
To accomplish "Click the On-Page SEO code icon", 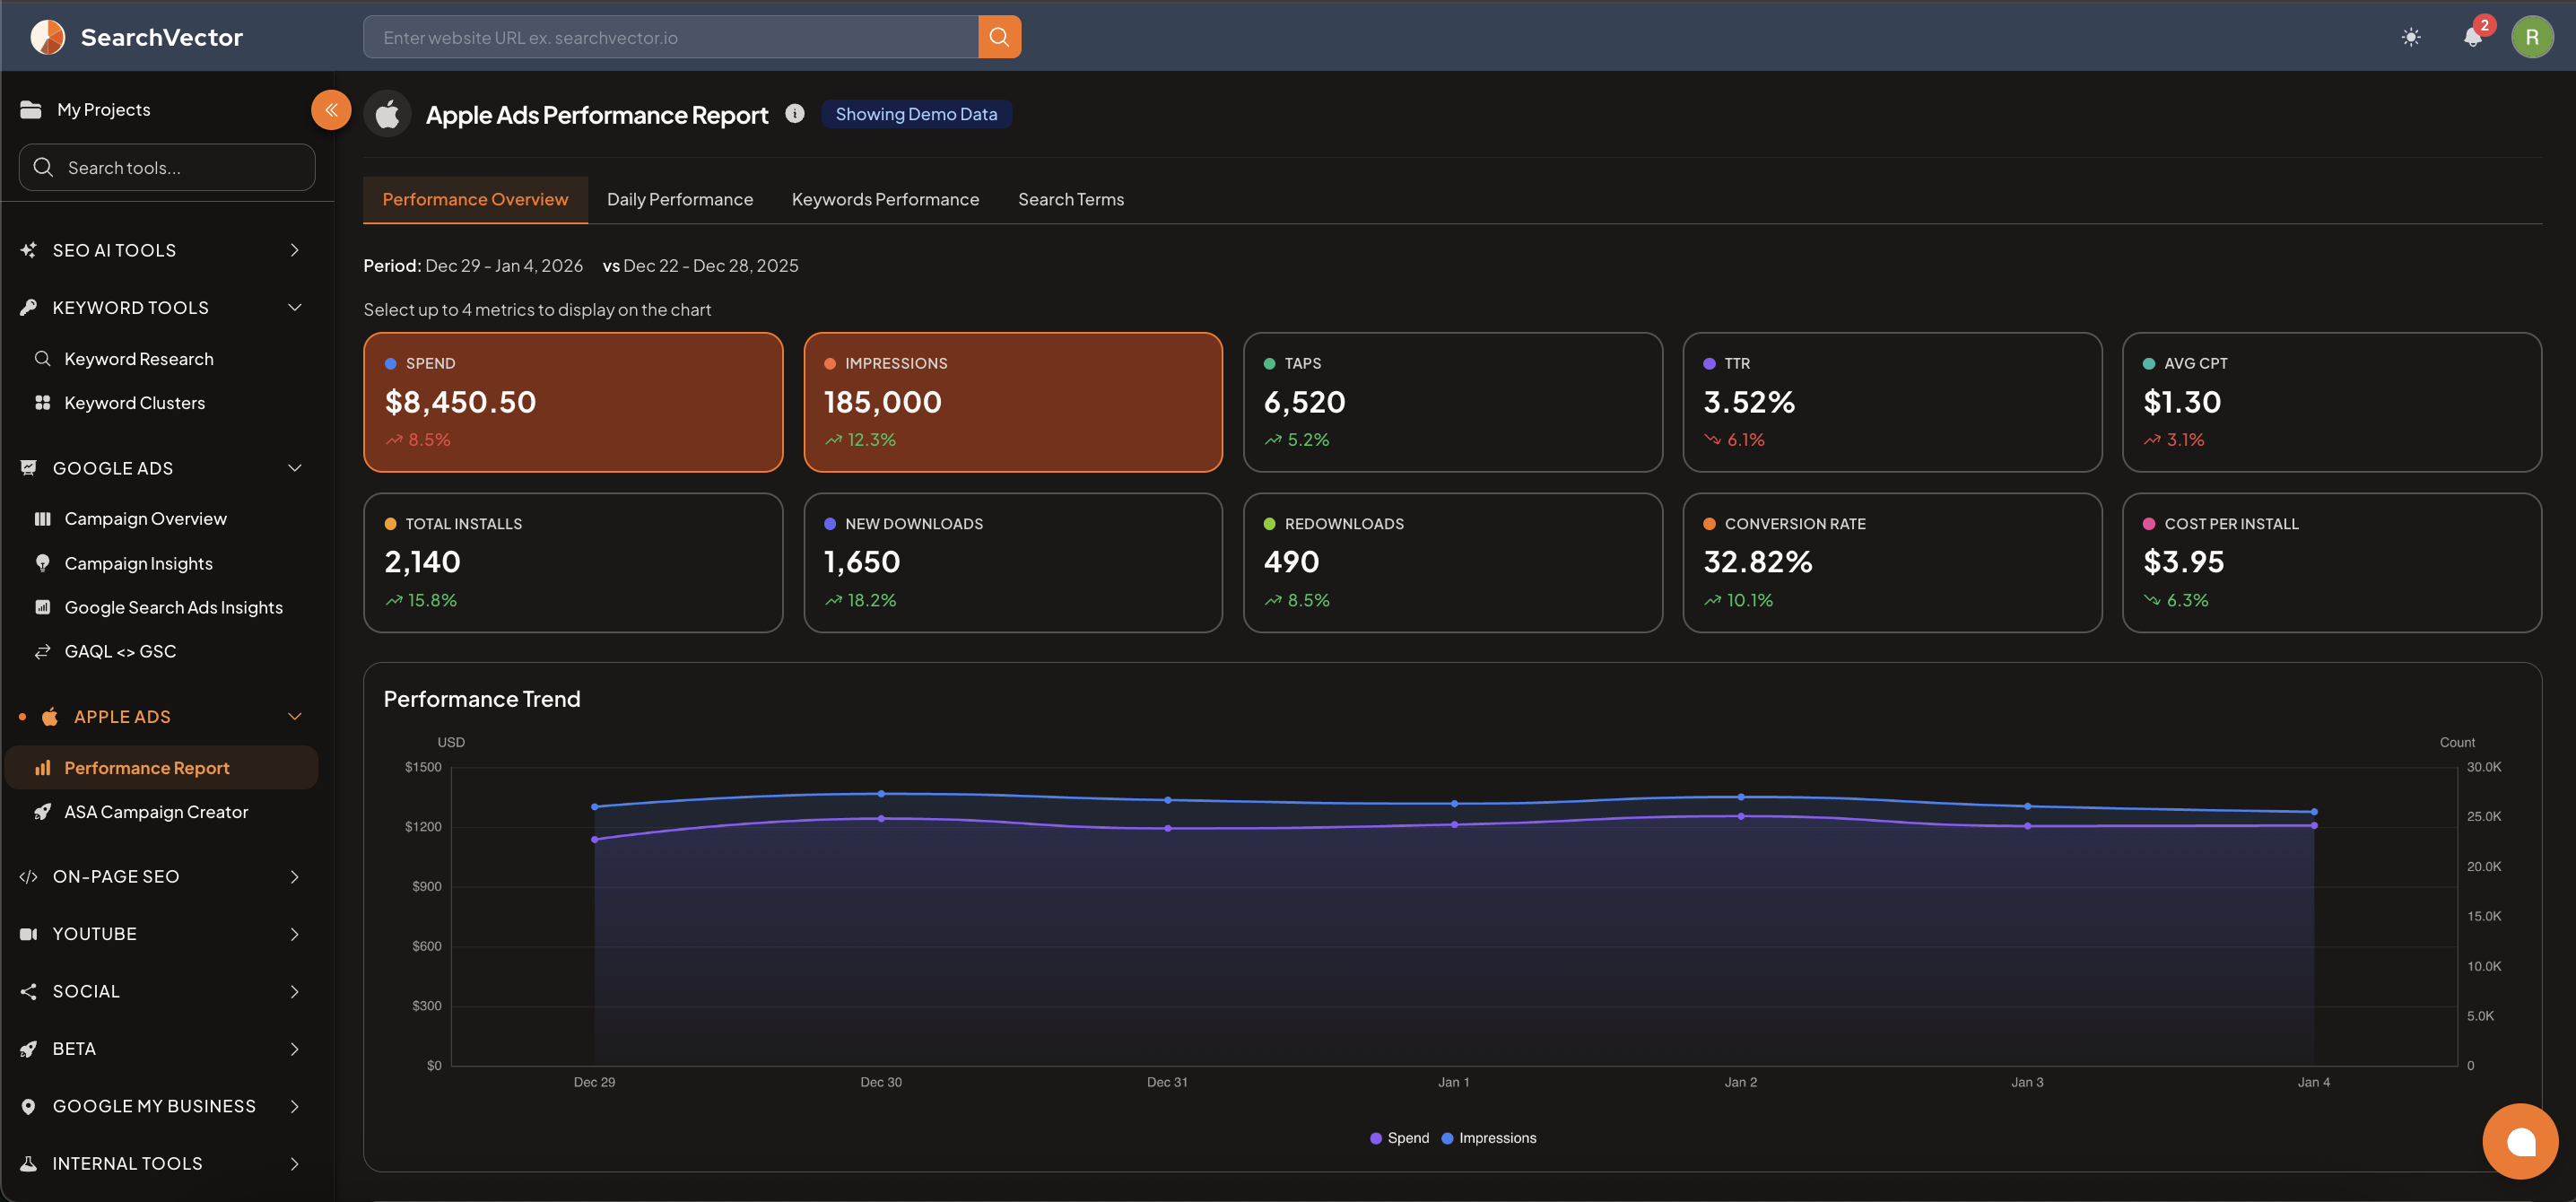I will tap(28, 877).
